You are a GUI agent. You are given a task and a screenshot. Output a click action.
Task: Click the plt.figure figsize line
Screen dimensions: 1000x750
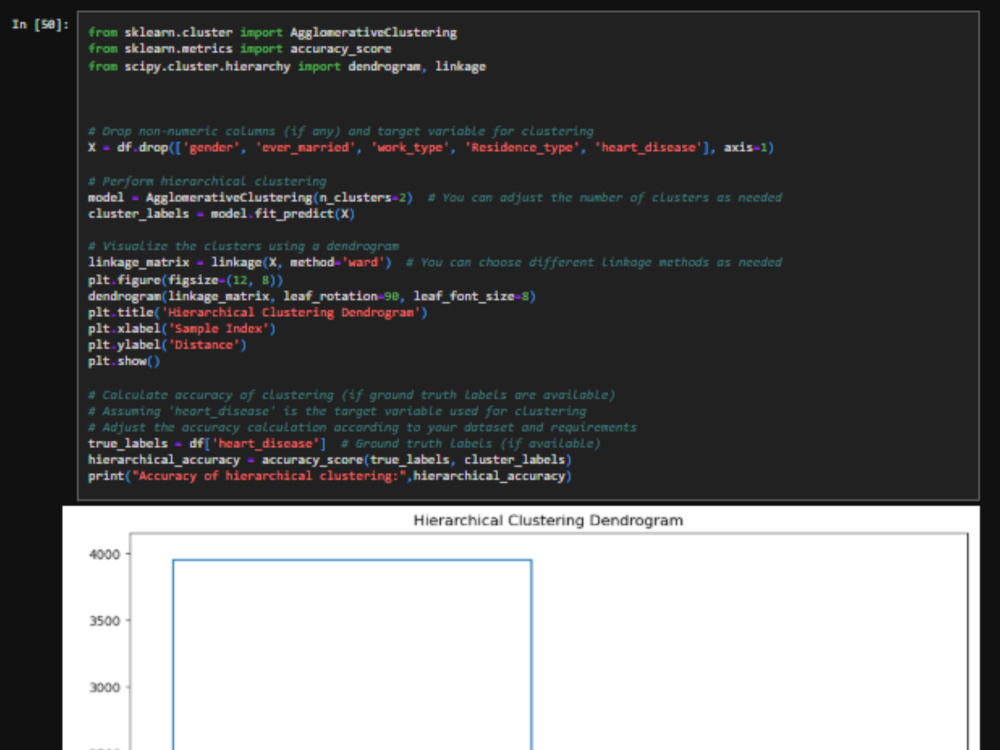click(x=186, y=280)
